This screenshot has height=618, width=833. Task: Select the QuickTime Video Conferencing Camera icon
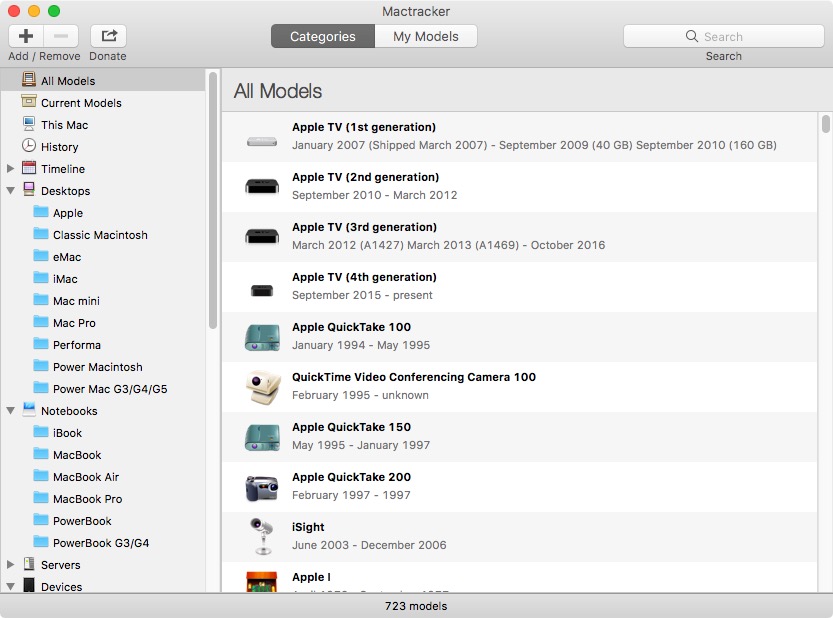(262, 387)
